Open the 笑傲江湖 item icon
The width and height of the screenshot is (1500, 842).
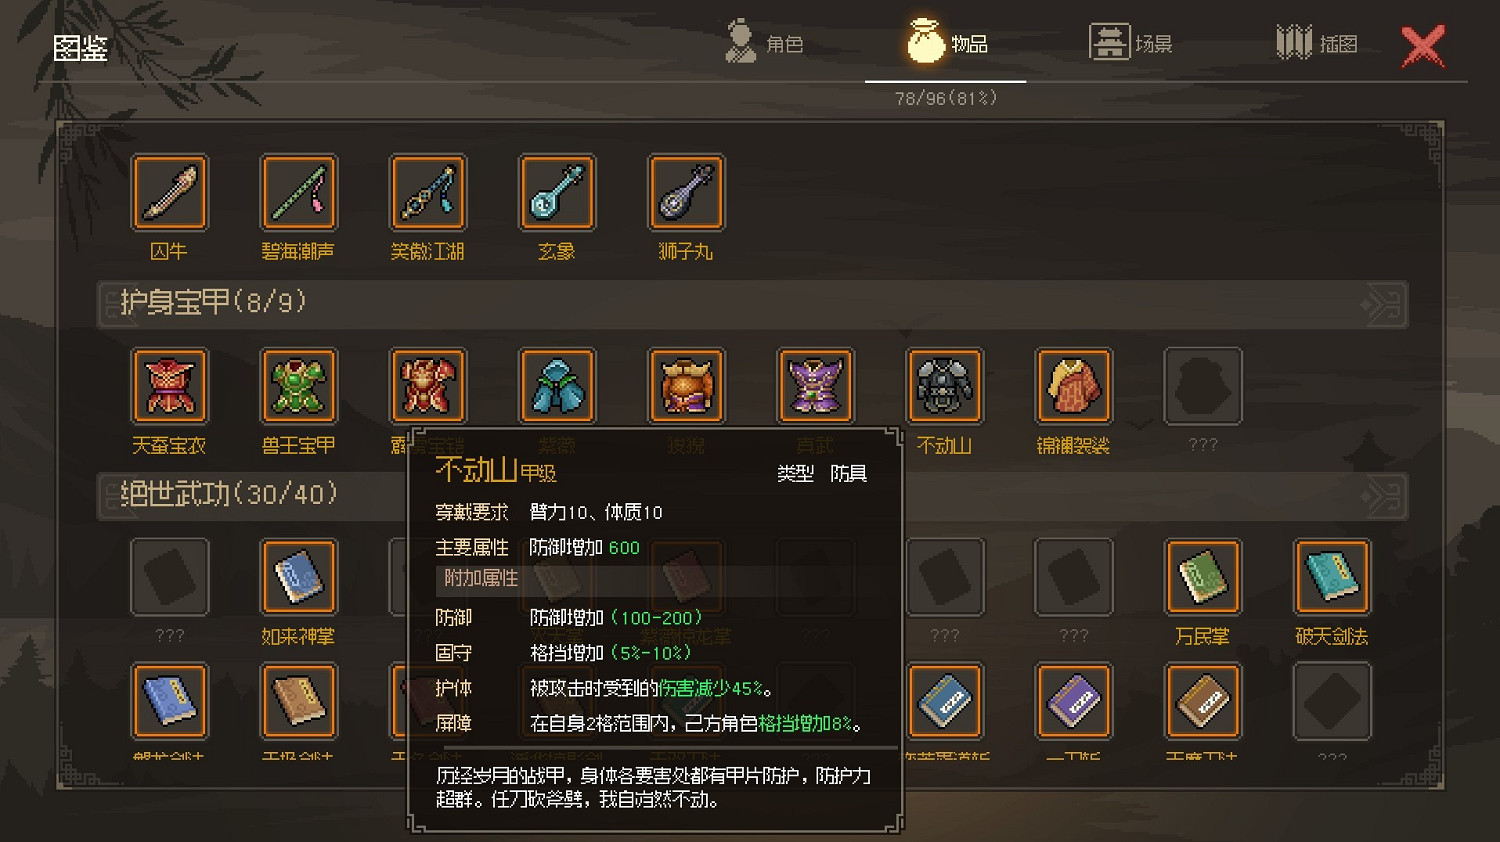click(x=428, y=192)
